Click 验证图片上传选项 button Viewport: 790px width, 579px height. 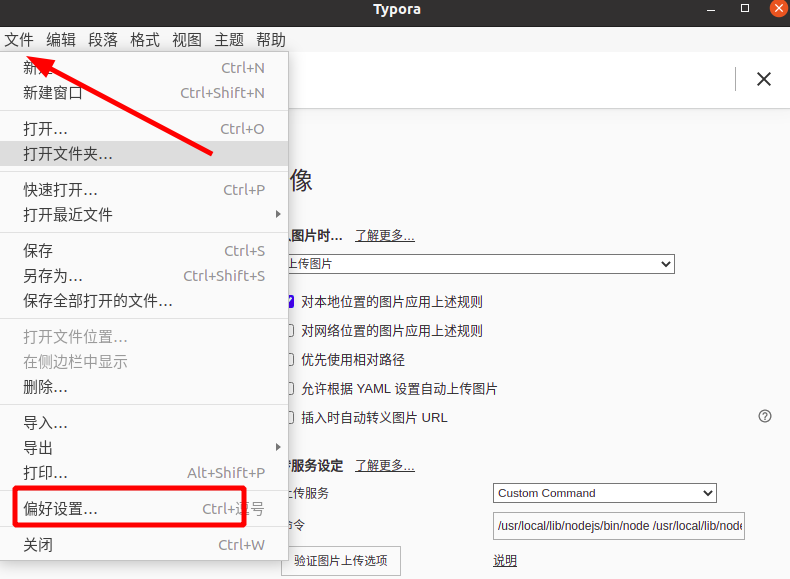(x=341, y=561)
